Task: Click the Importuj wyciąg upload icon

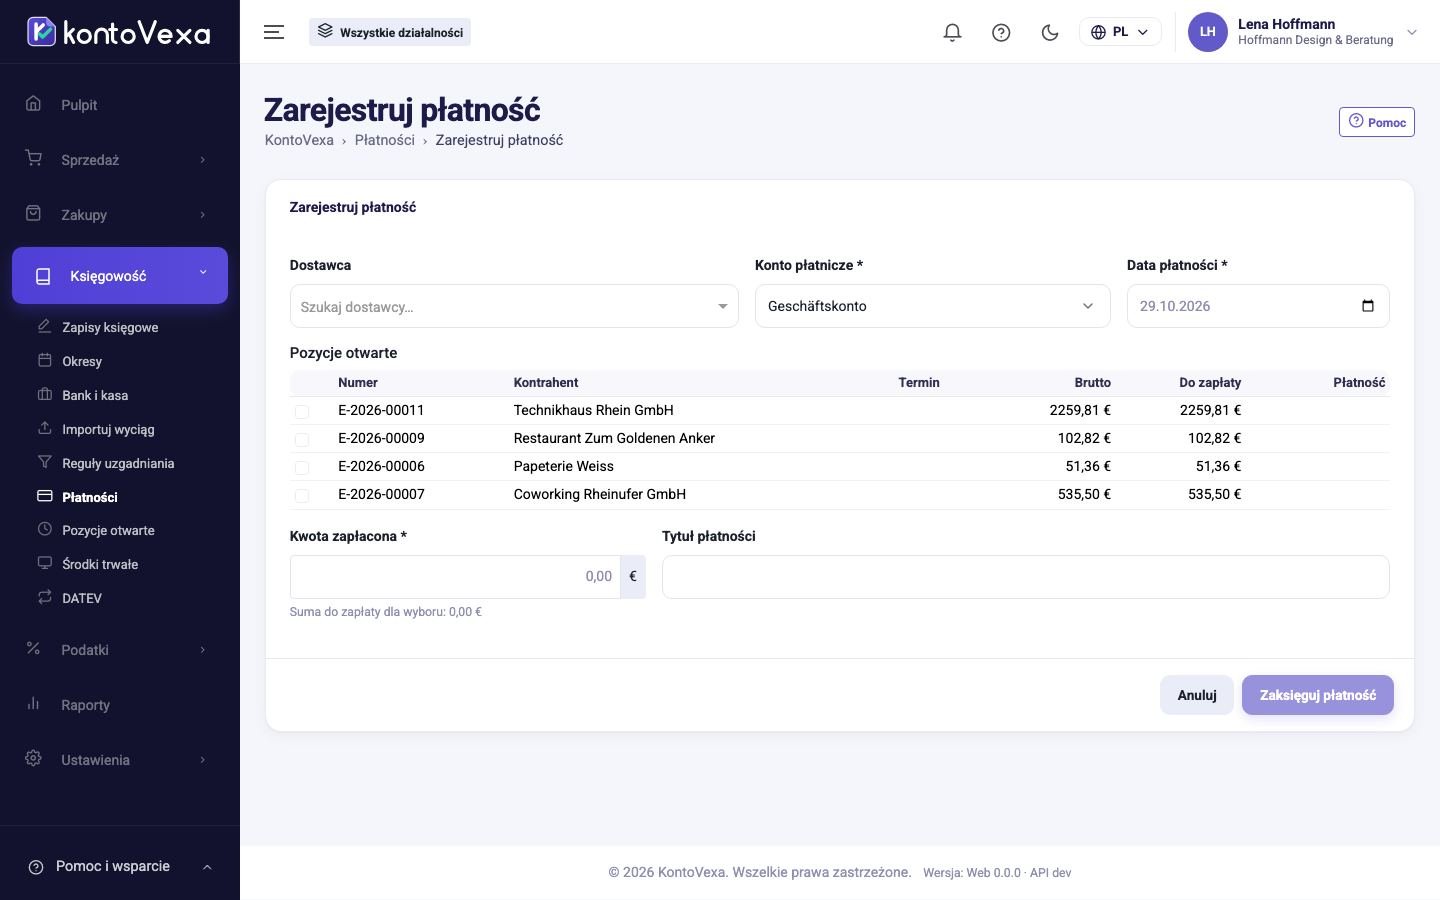Action: click(x=45, y=428)
